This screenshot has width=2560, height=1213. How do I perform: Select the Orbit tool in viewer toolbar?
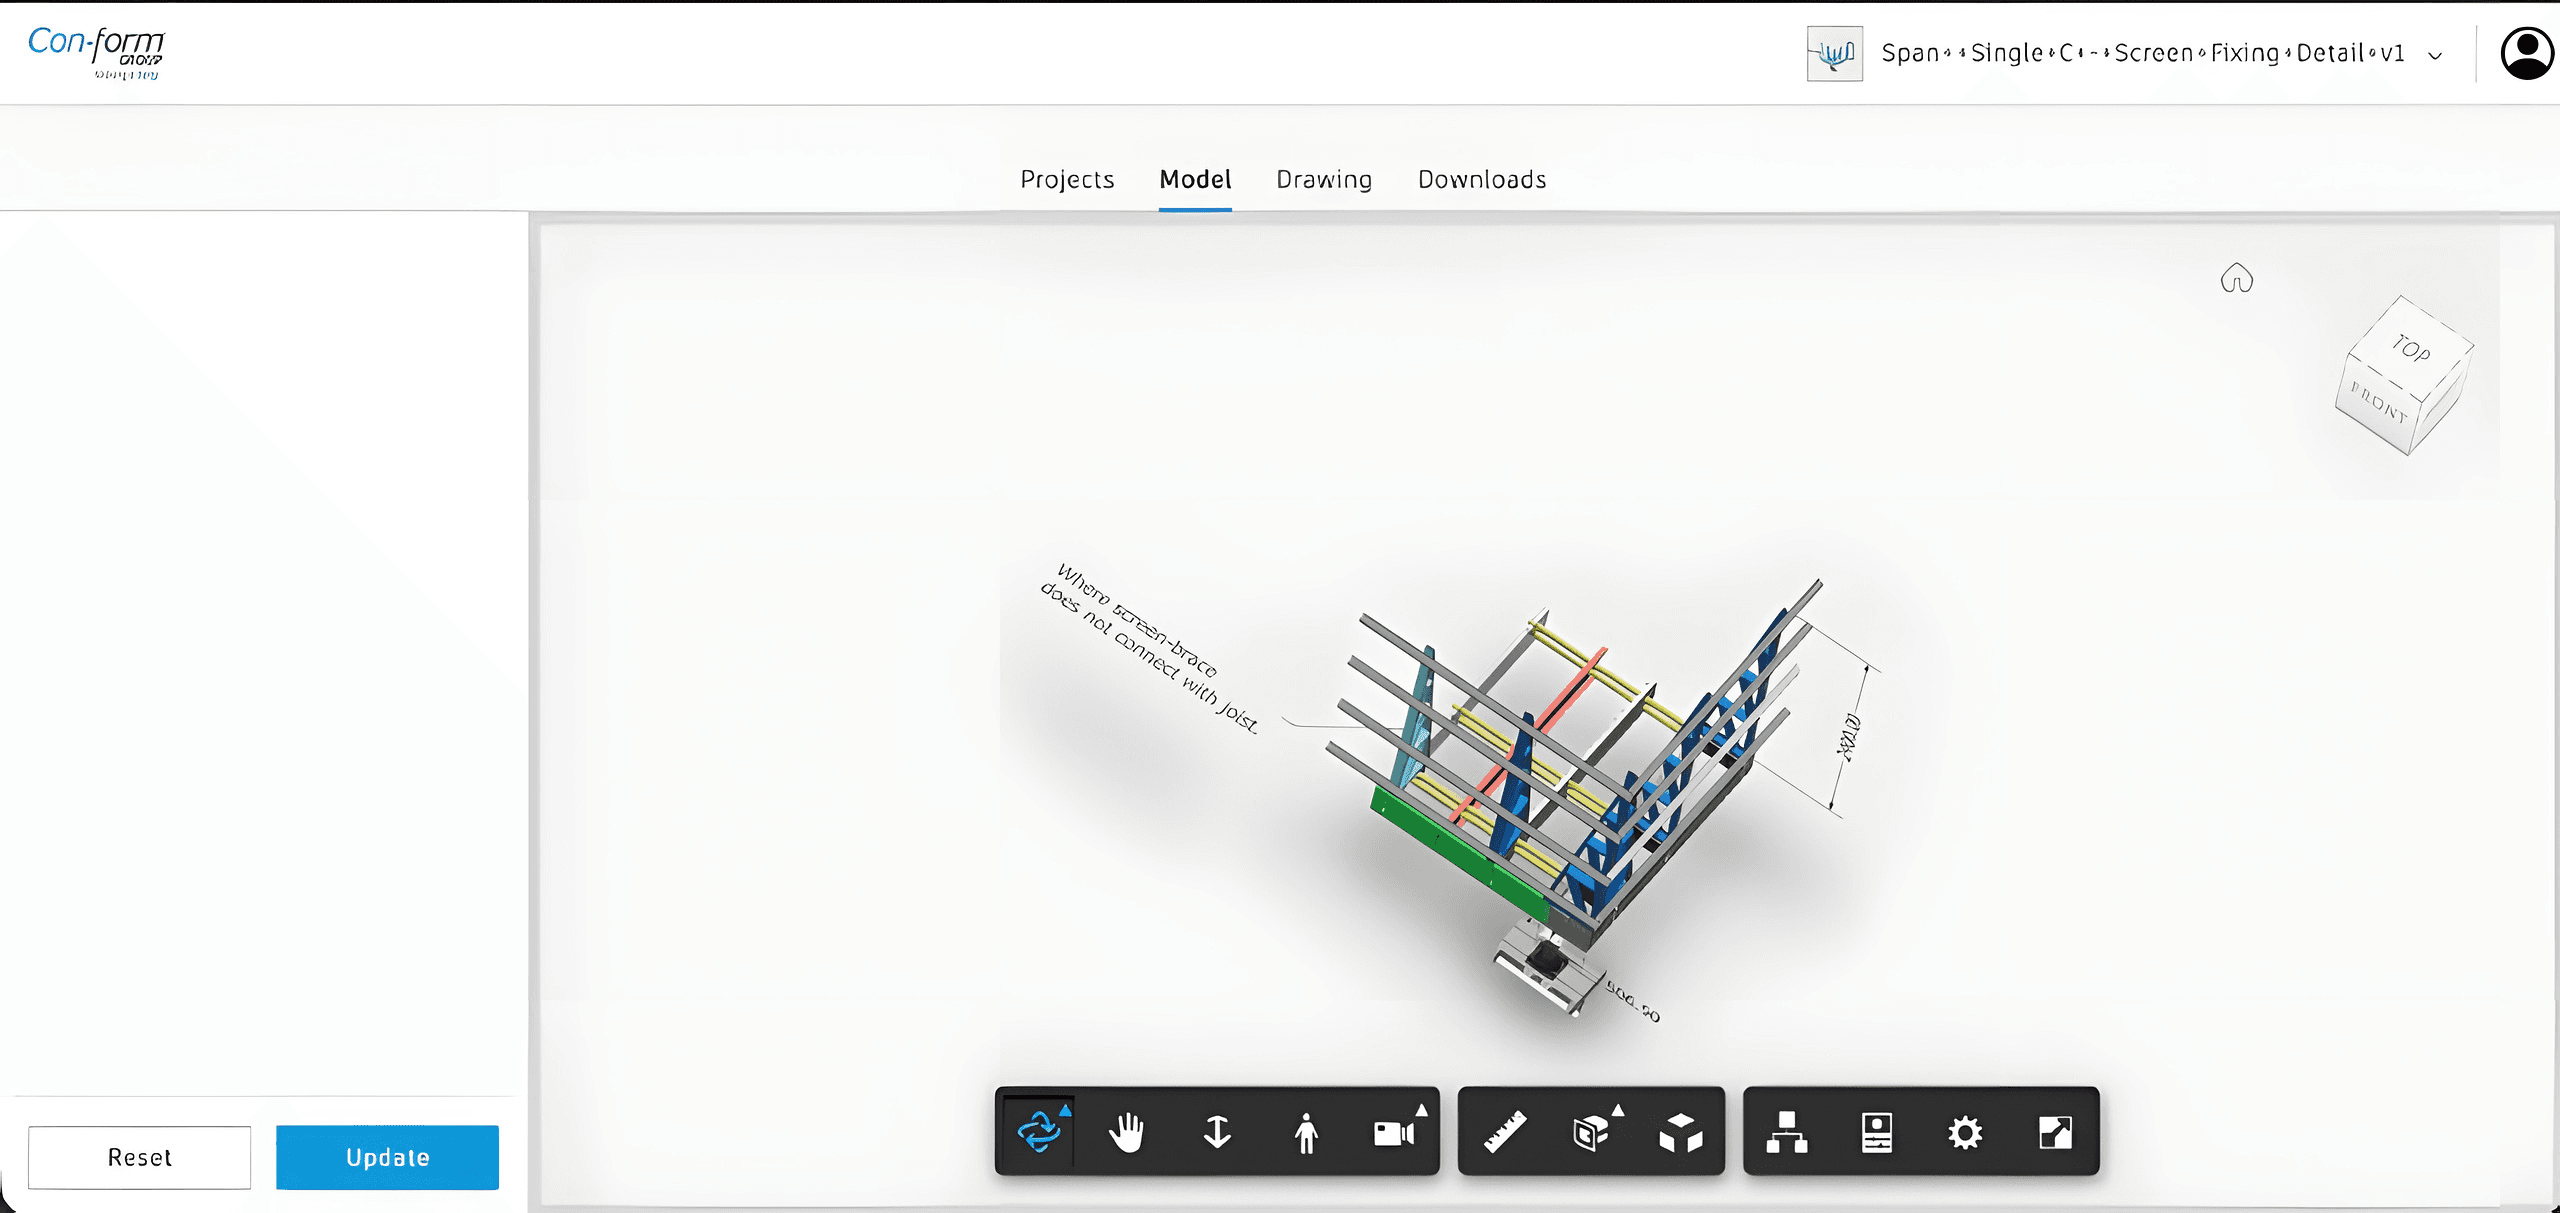click(1039, 1132)
